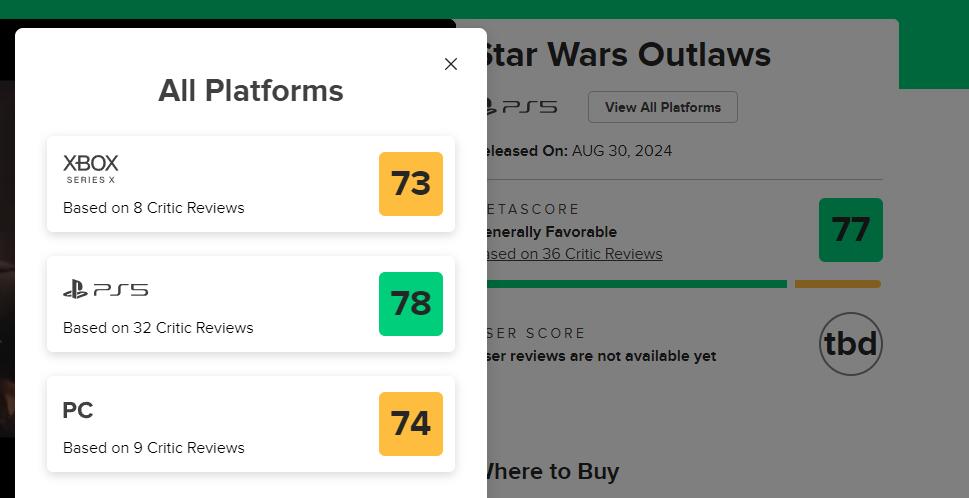This screenshot has height=498, width=969.
Task: Click the tbd user score circle
Action: tap(850, 344)
